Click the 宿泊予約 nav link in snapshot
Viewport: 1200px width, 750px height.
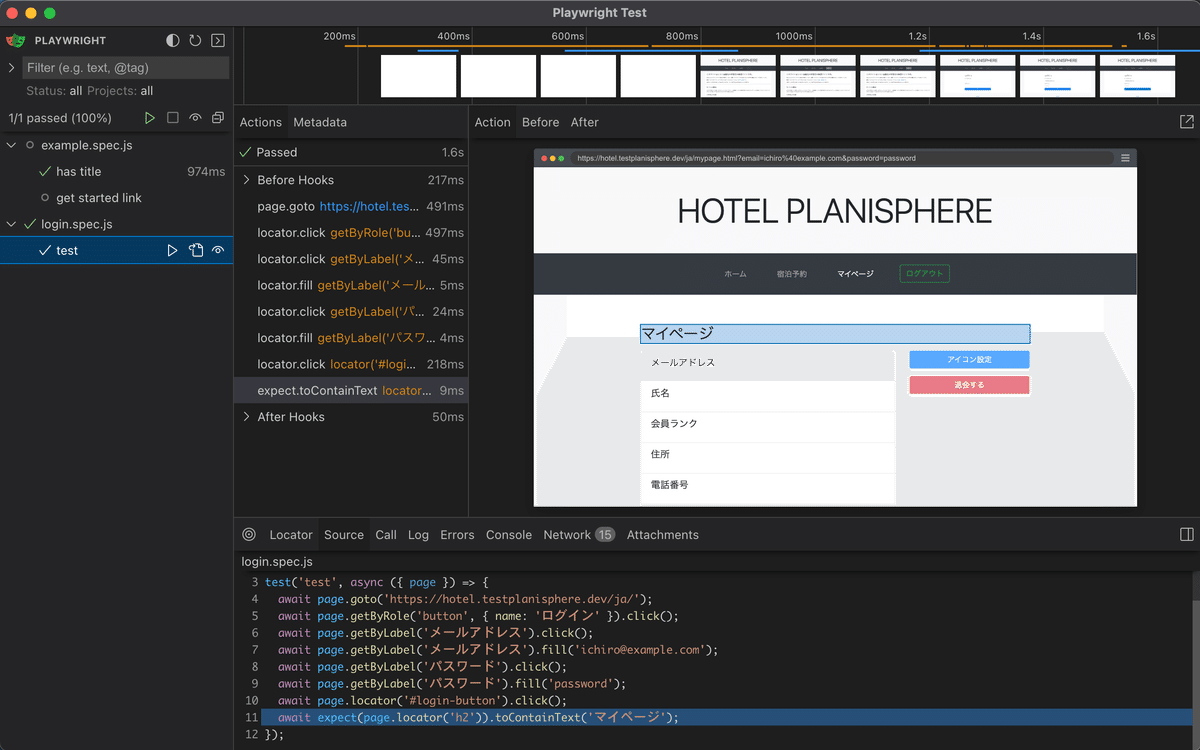792,274
